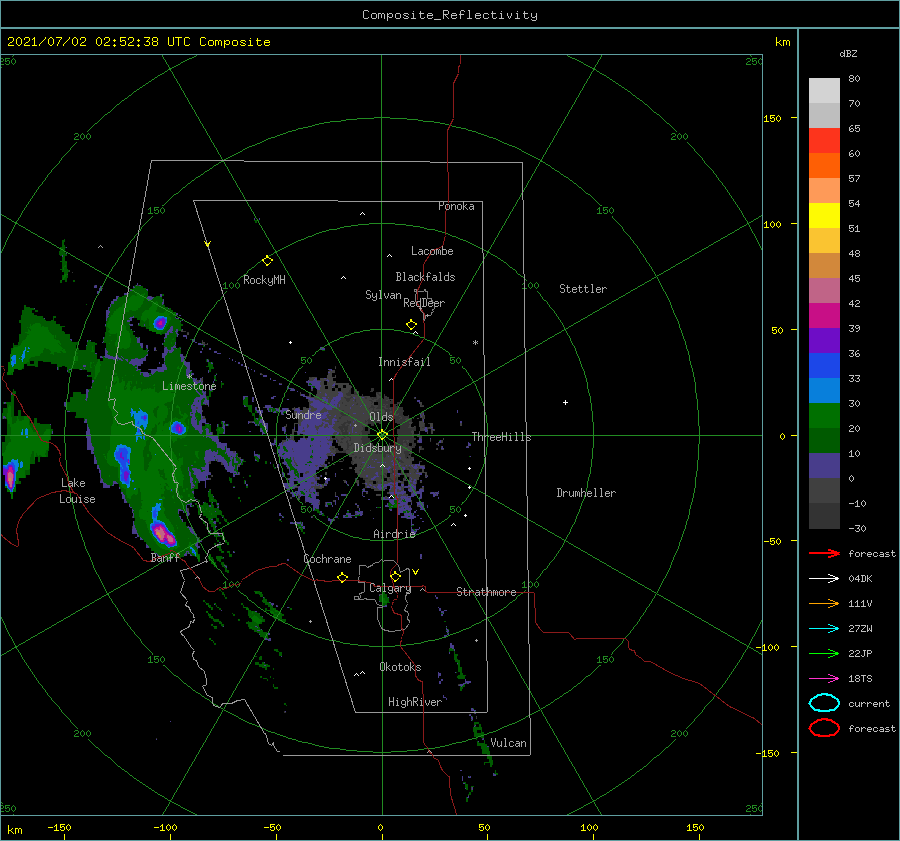Select the white 04DK arrow icon
This screenshot has width=900, height=841.
(x=824, y=579)
